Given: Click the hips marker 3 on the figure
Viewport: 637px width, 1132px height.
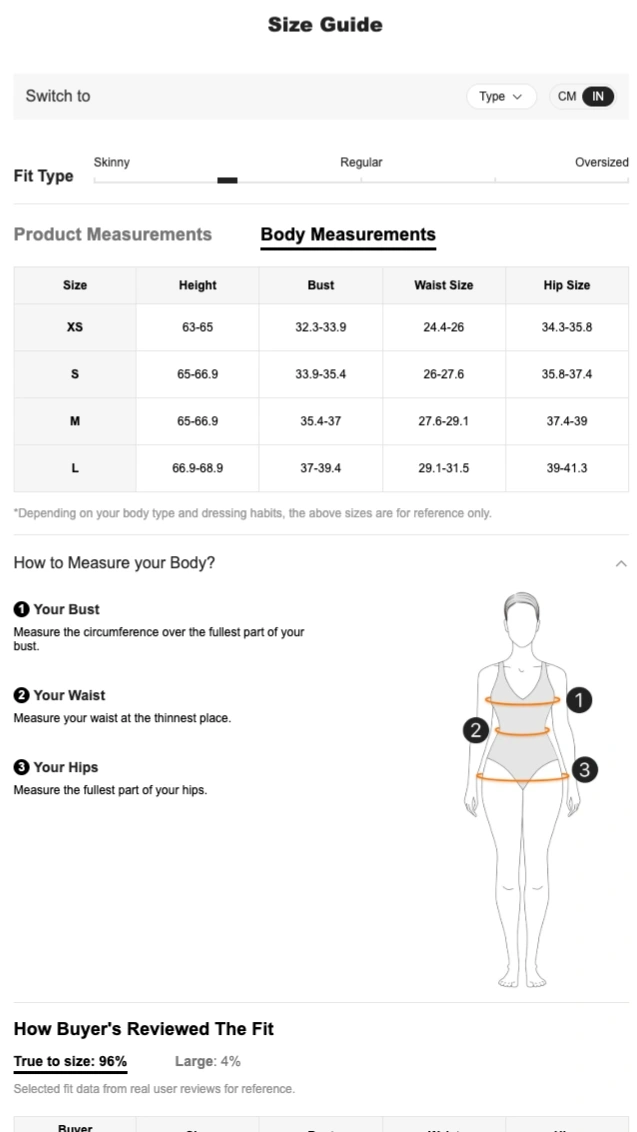Looking at the screenshot, I should point(584,769).
